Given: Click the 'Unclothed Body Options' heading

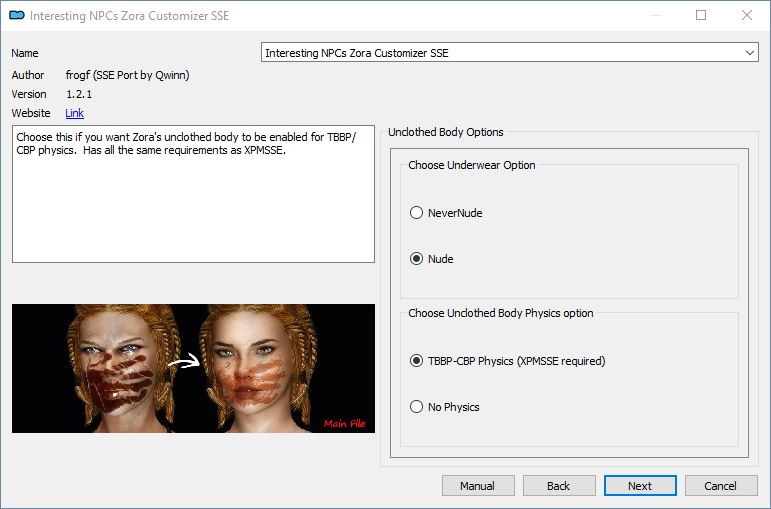Looking at the screenshot, I should click(x=445, y=132).
